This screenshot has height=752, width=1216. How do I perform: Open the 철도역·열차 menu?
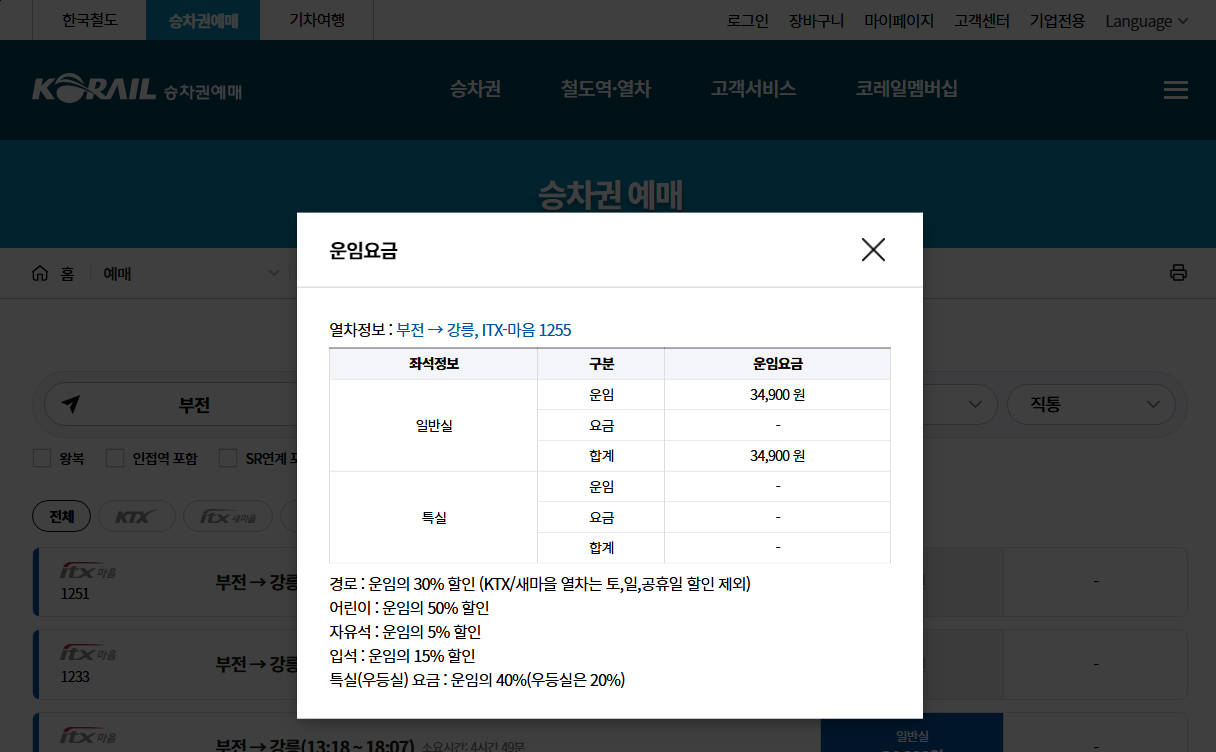click(606, 89)
